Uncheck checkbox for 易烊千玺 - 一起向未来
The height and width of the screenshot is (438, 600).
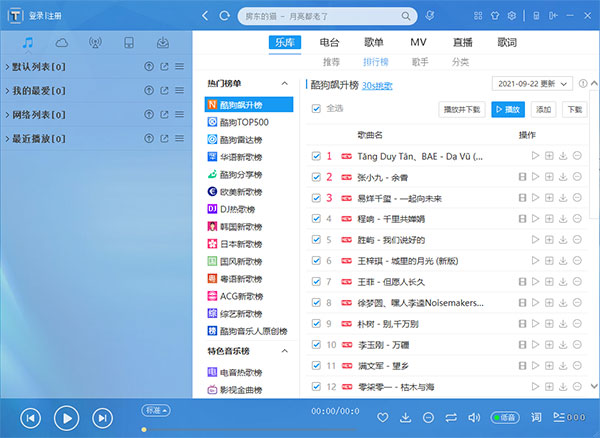click(x=316, y=198)
